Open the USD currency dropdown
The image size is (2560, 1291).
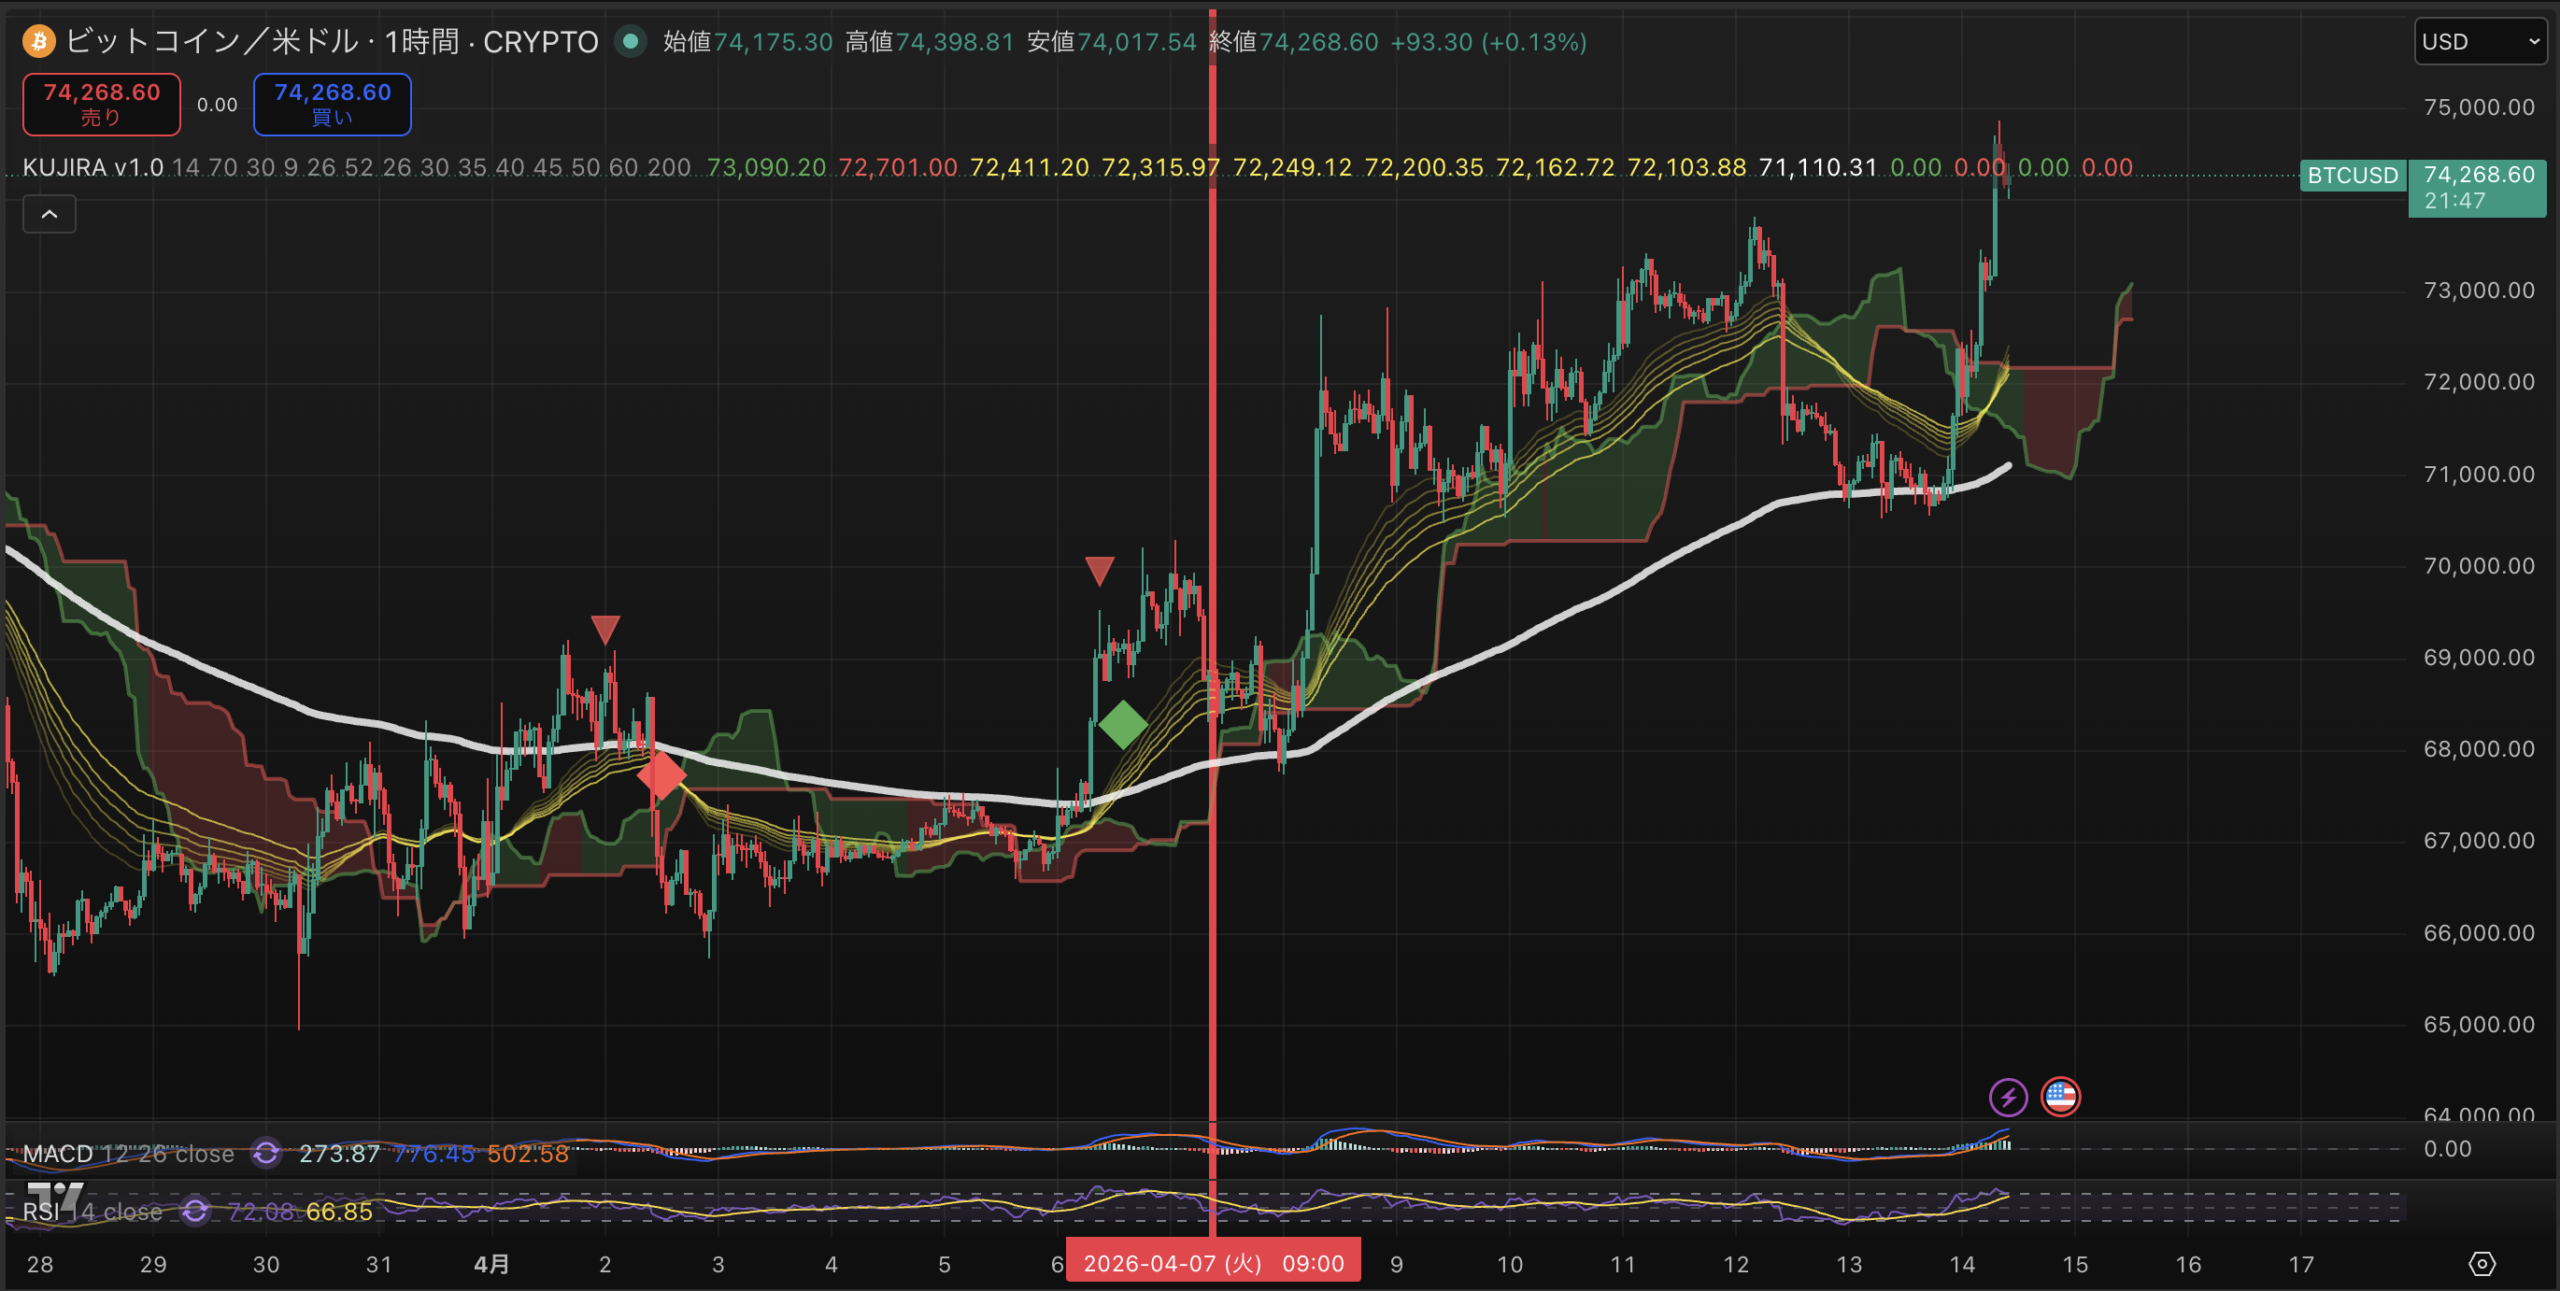click(2479, 42)
